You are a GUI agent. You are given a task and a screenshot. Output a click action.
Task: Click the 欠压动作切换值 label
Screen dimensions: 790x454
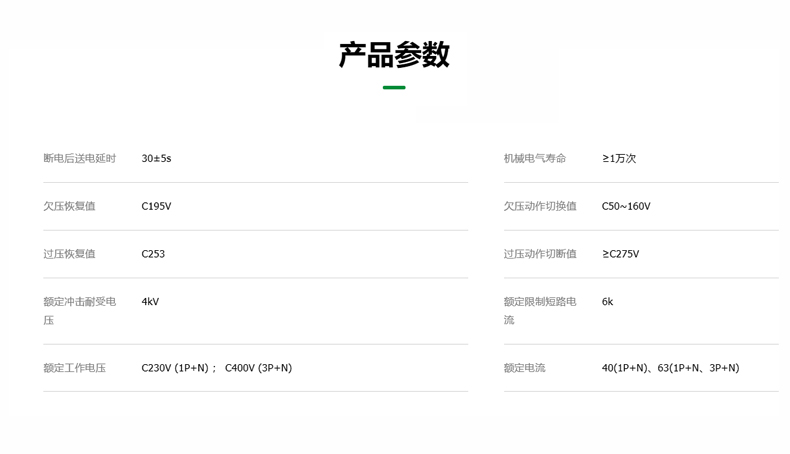(540, 206)
